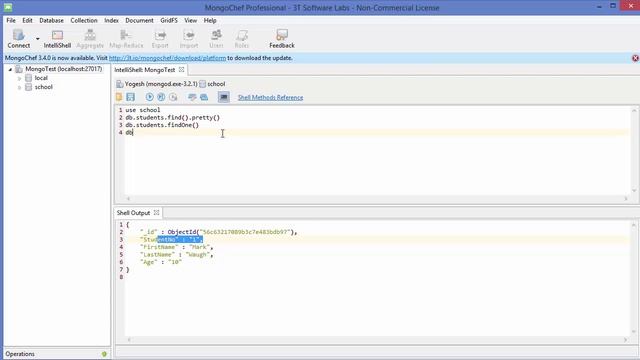Click line 'use school' in editor
This screenshot has height=360, width=640.
143,110
